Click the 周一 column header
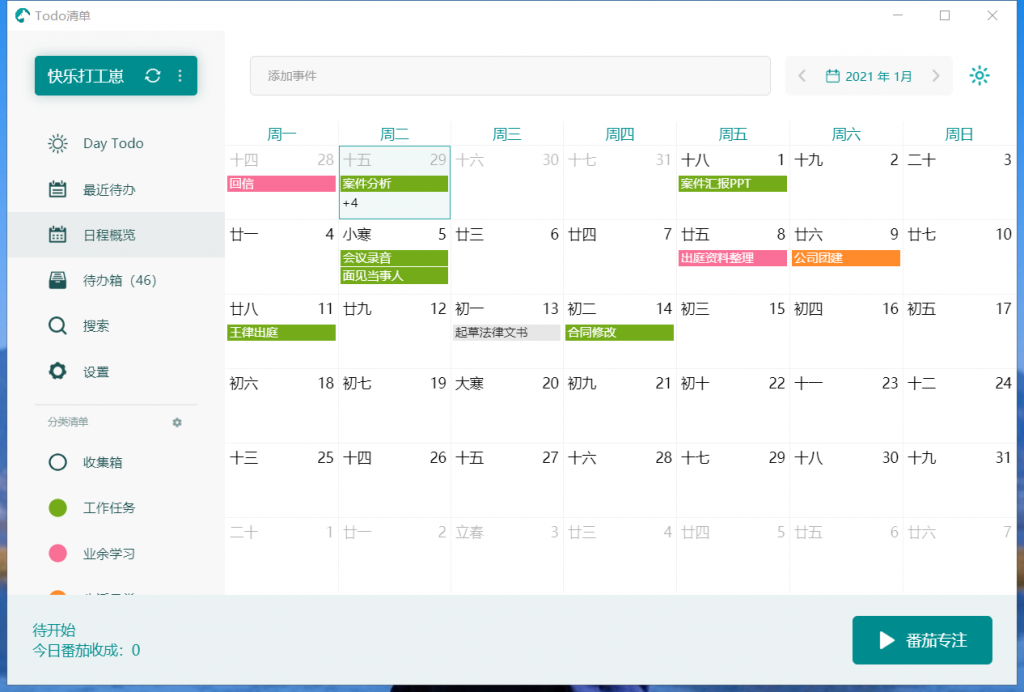The image size is (1024, 692). tap(281, 134)
